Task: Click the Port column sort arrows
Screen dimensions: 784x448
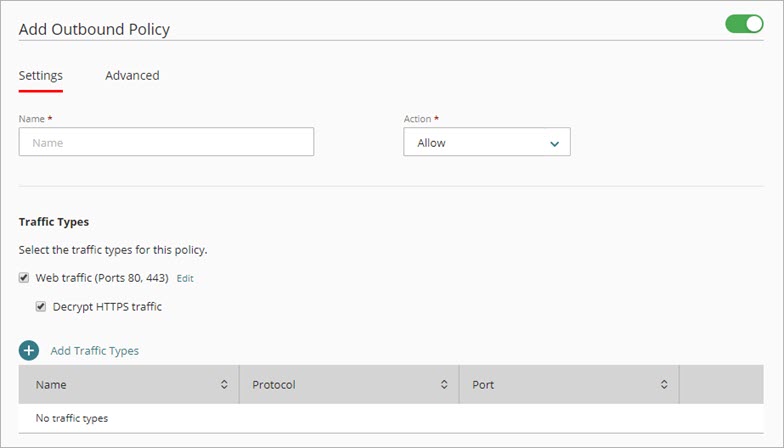Action: tap(664, 385)
